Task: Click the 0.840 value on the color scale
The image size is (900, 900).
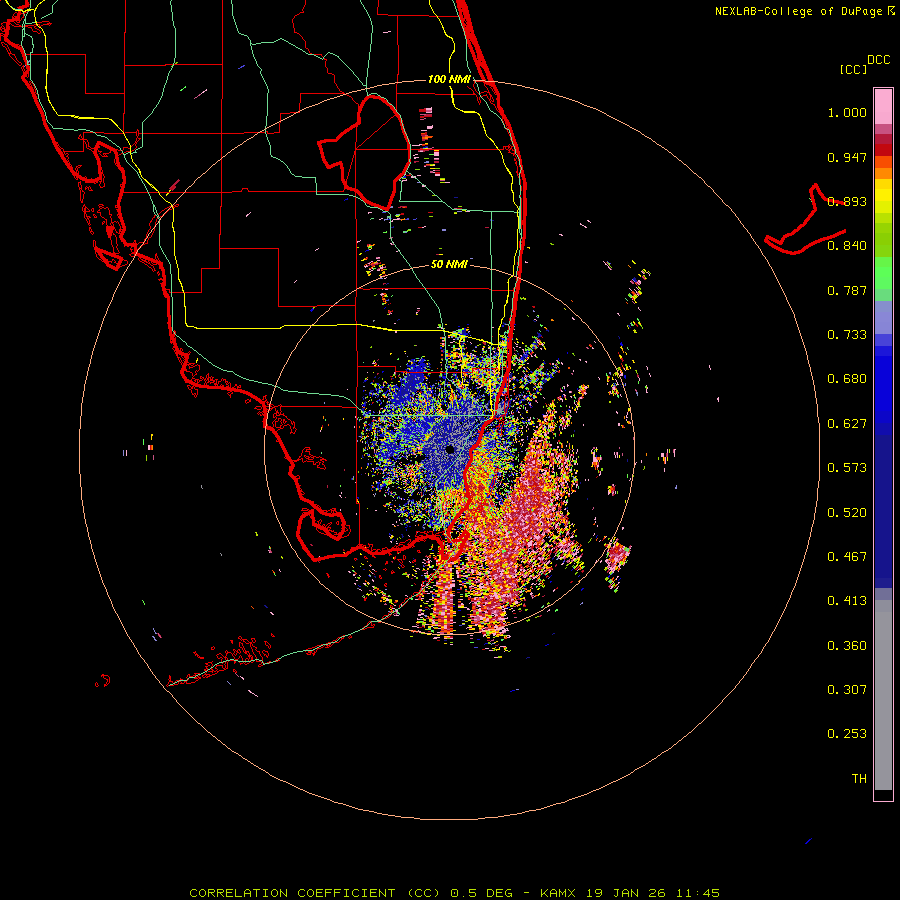Action: coord(847,246)
